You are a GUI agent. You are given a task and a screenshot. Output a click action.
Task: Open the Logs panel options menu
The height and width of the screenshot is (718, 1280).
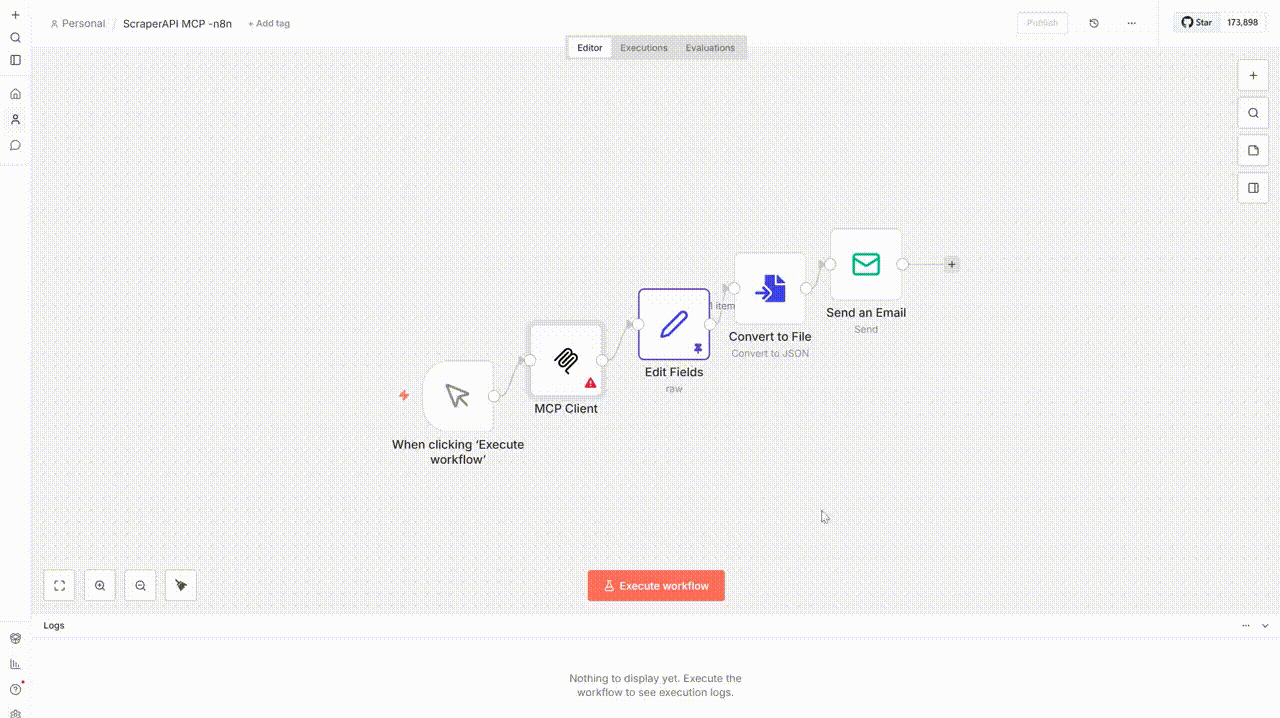click(x=1246, y=626)
